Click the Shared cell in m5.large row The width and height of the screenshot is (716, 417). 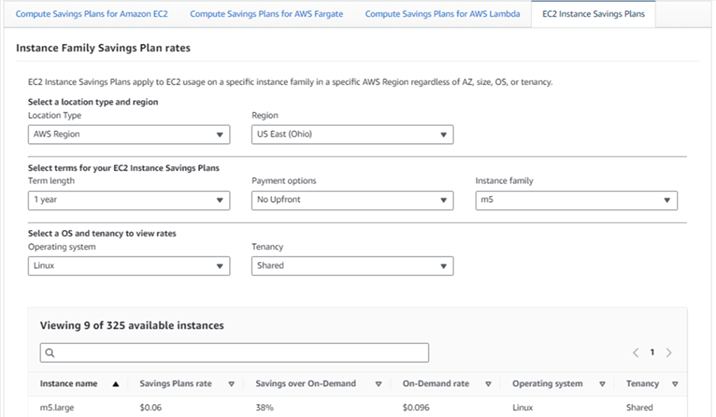tap(639, 407)
